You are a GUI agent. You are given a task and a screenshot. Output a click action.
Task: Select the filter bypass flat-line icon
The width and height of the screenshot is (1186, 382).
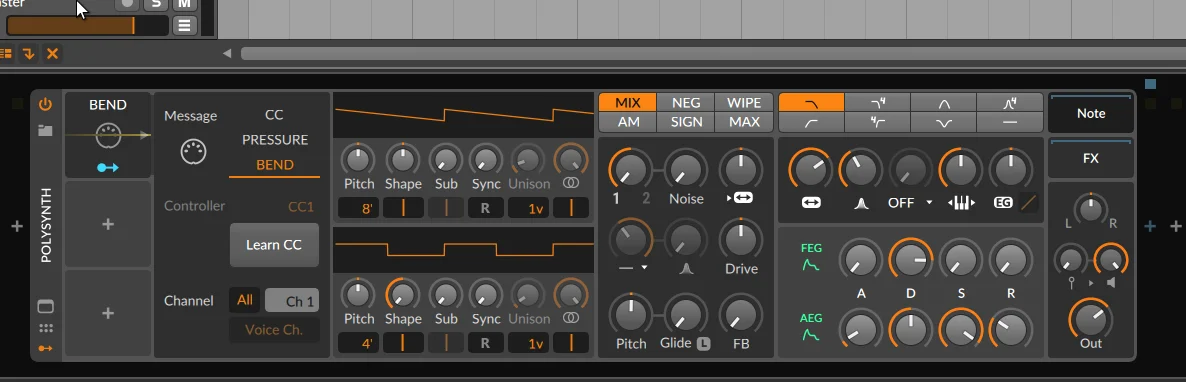pyautogui.click(x=1009, y=122)
